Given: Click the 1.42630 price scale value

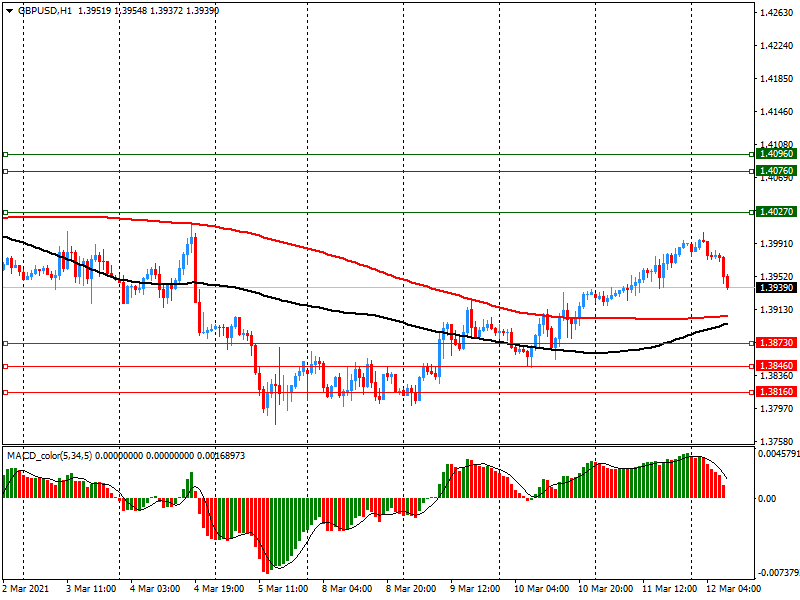Looking at the screenshot, I should (x=777, y=13).
